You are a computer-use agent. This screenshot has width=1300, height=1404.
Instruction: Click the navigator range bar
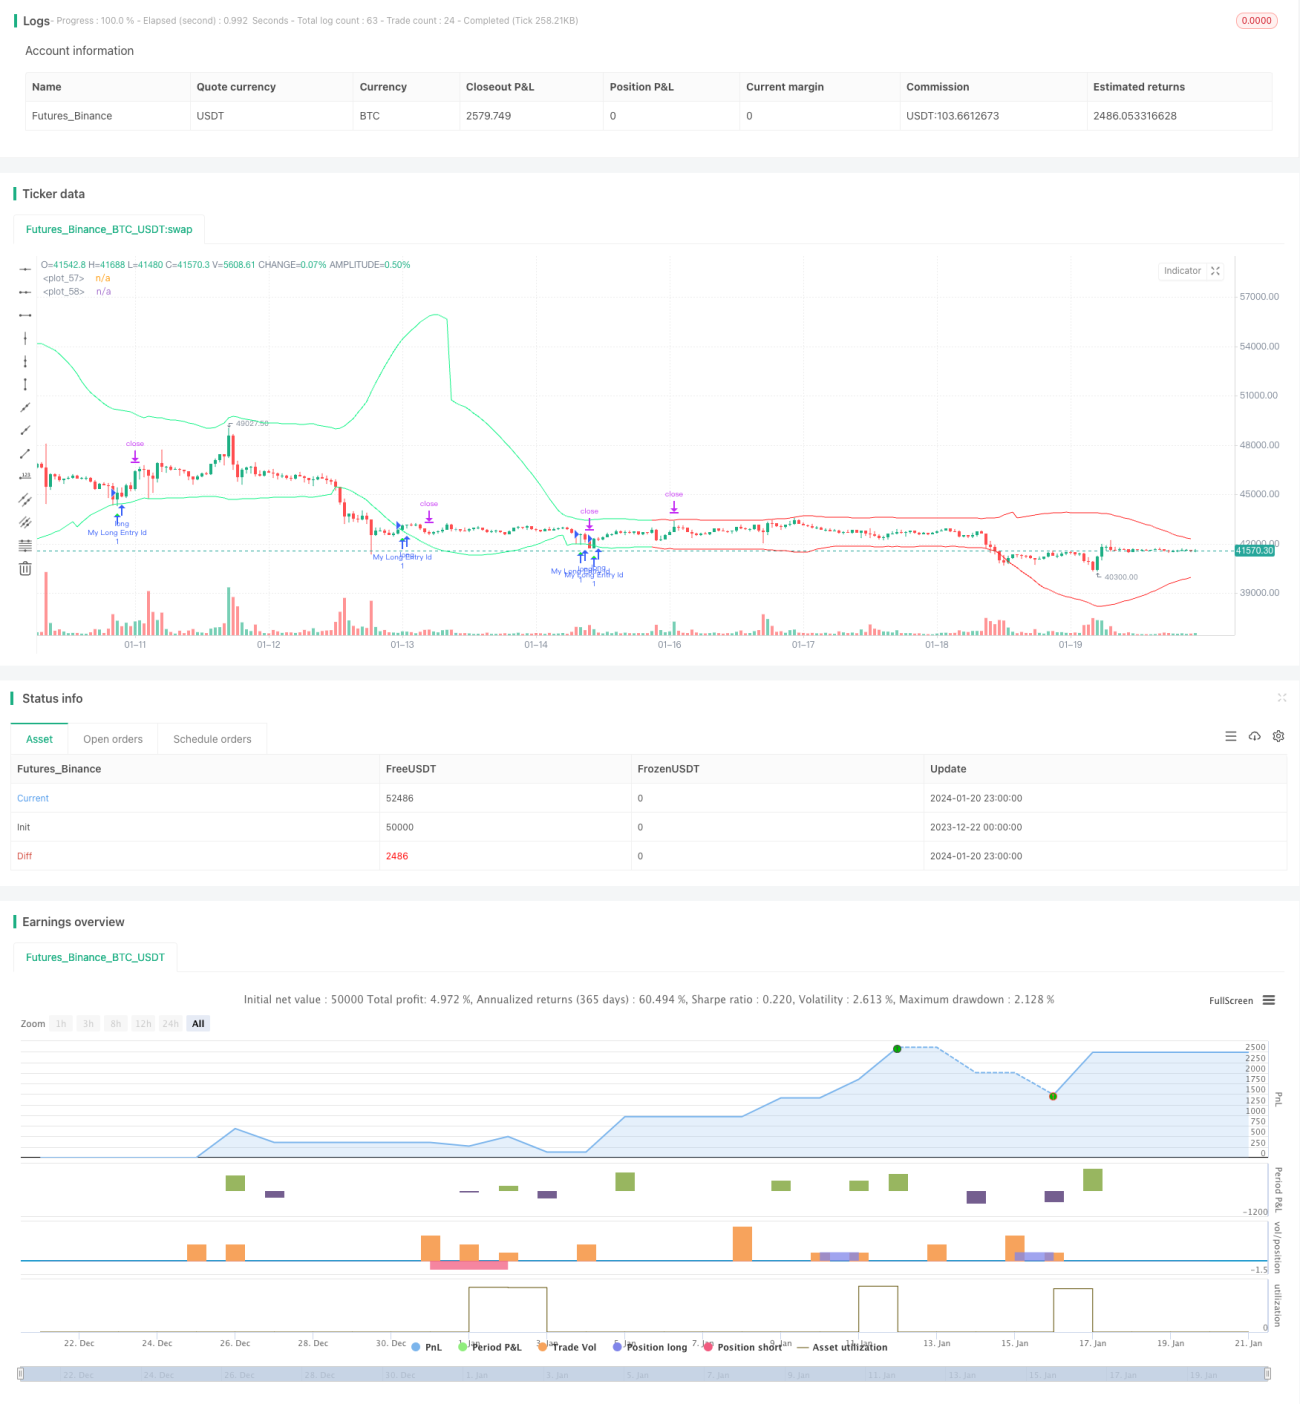(x=644, y=1374)
